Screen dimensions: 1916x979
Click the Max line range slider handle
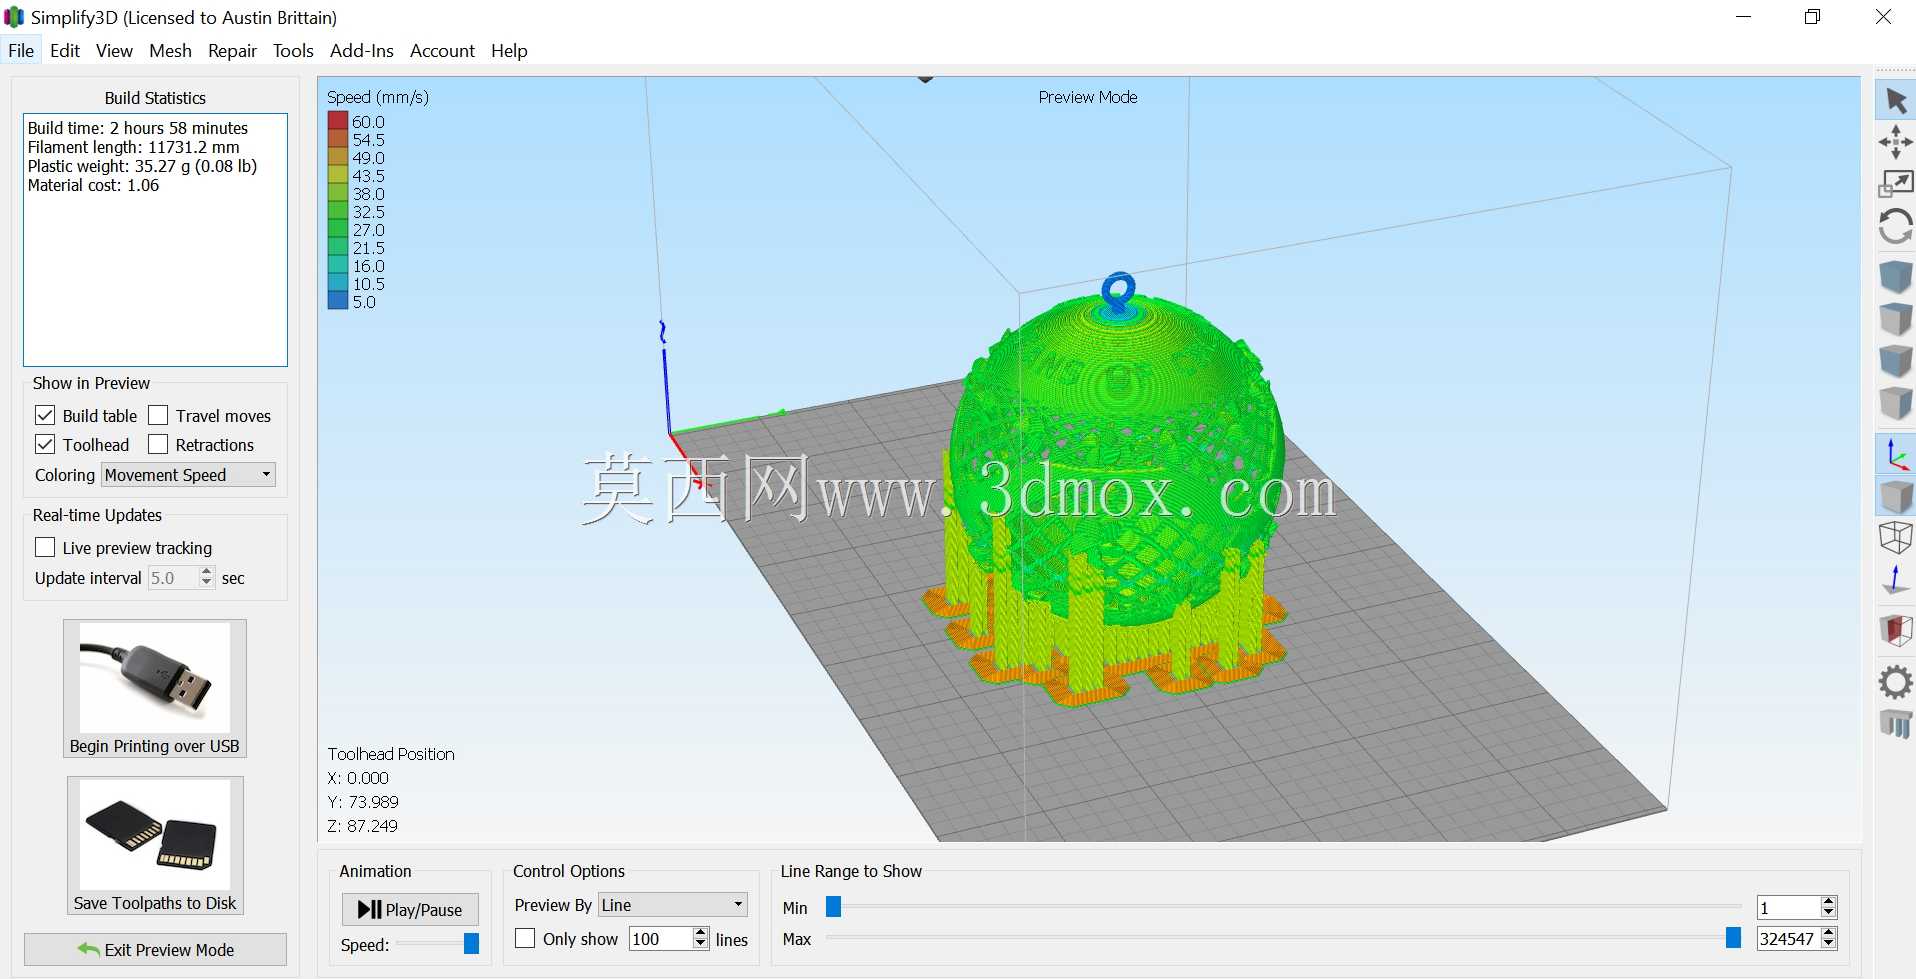click(x=1733, y=938)
